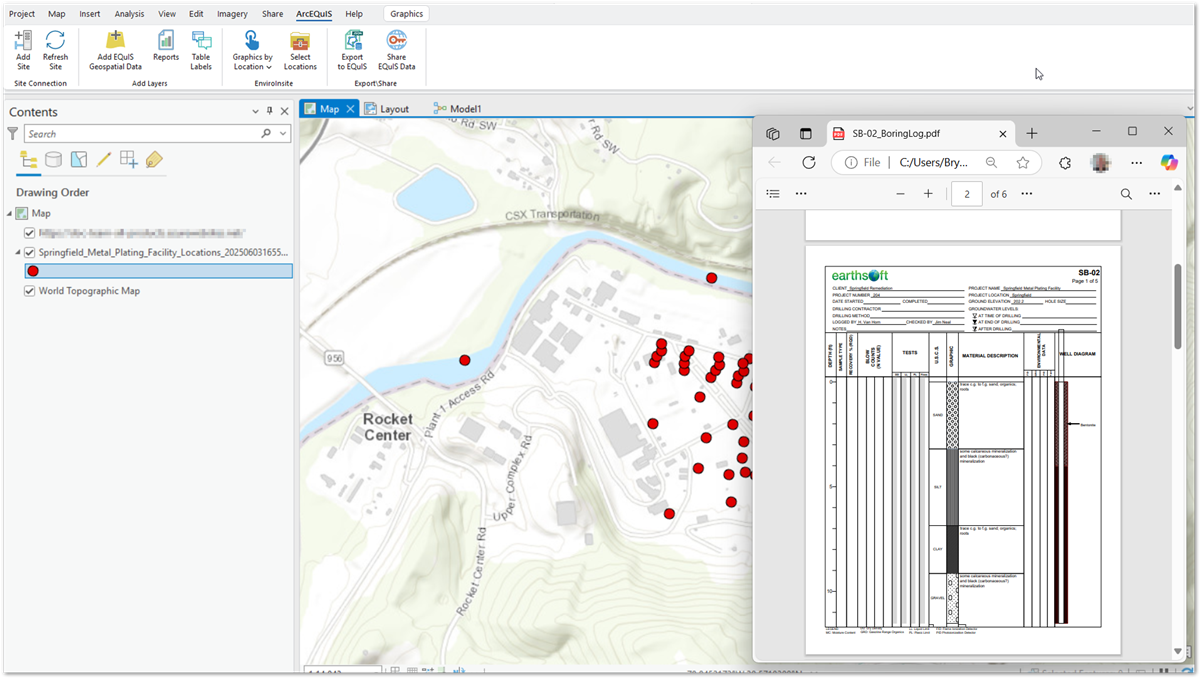Viewport: 1200px width, 678px height.
Task: Switch to the Model1 view tab
Action: click(458, 108)
